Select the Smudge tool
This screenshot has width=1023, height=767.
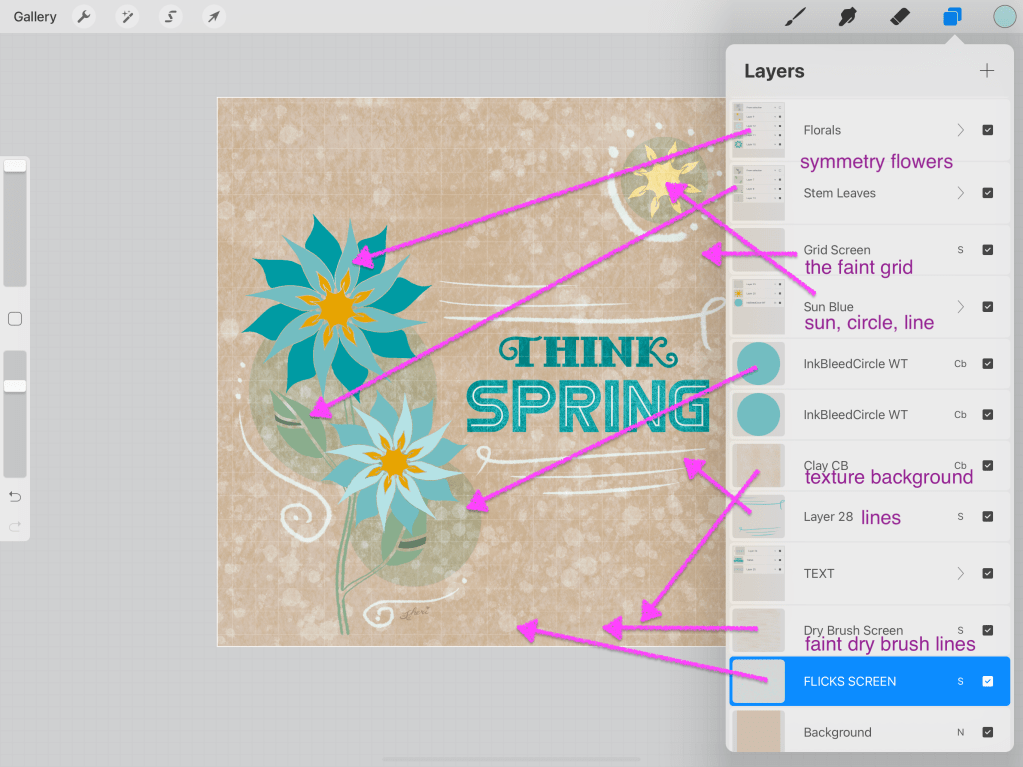pyautogui.click(x=848, y=17)
